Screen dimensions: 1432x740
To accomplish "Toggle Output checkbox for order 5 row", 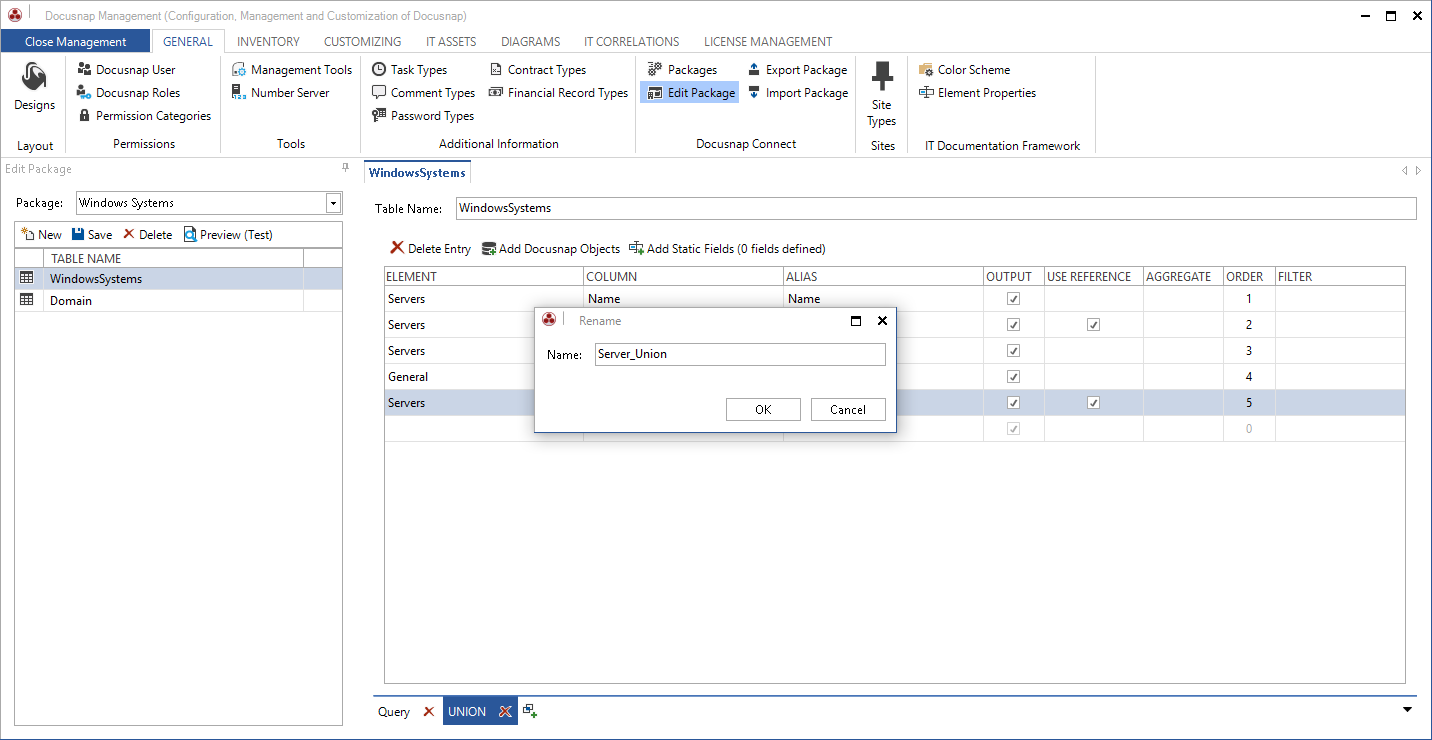I will tap(1013, 403).
